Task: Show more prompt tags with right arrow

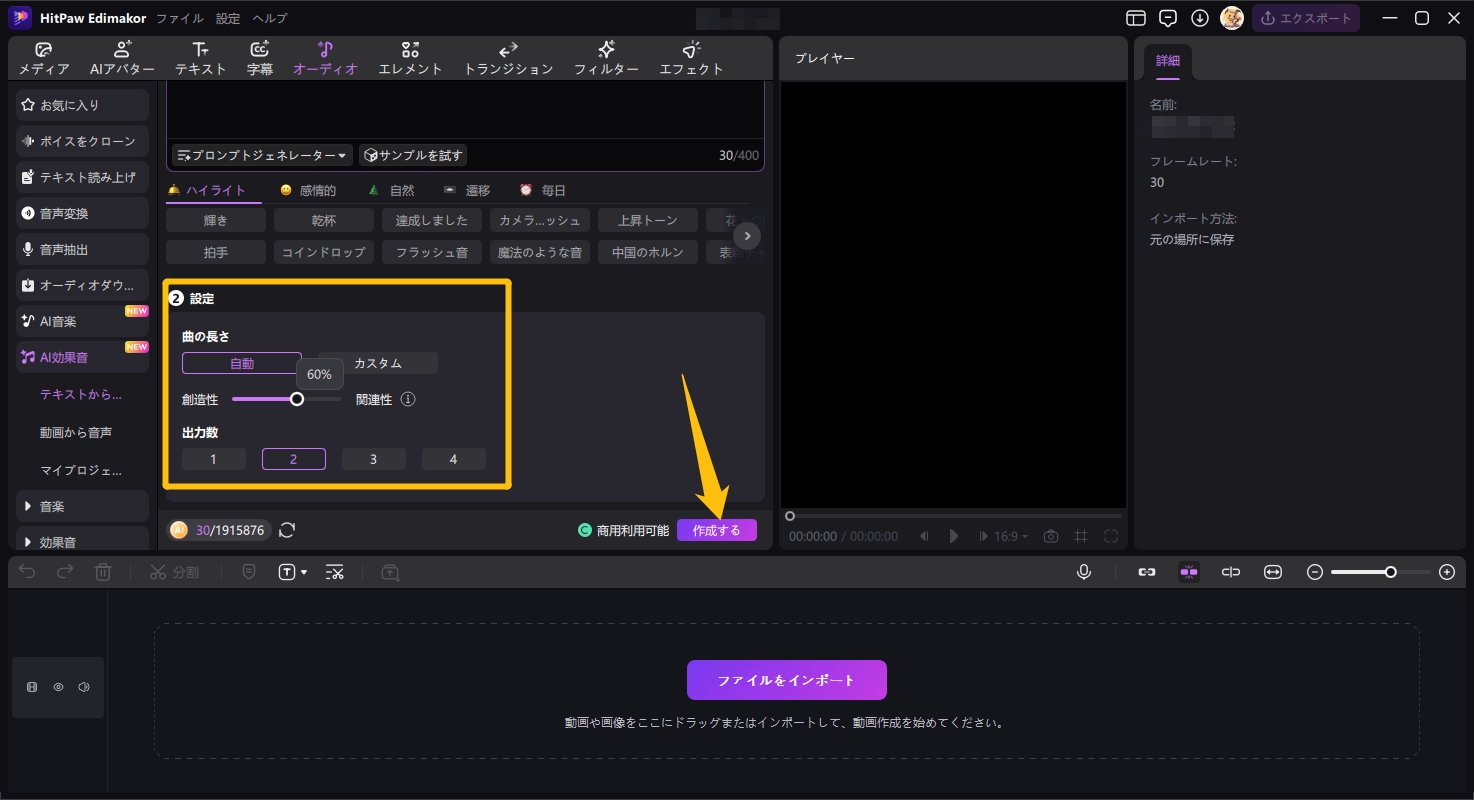Action: click(747, 236)
